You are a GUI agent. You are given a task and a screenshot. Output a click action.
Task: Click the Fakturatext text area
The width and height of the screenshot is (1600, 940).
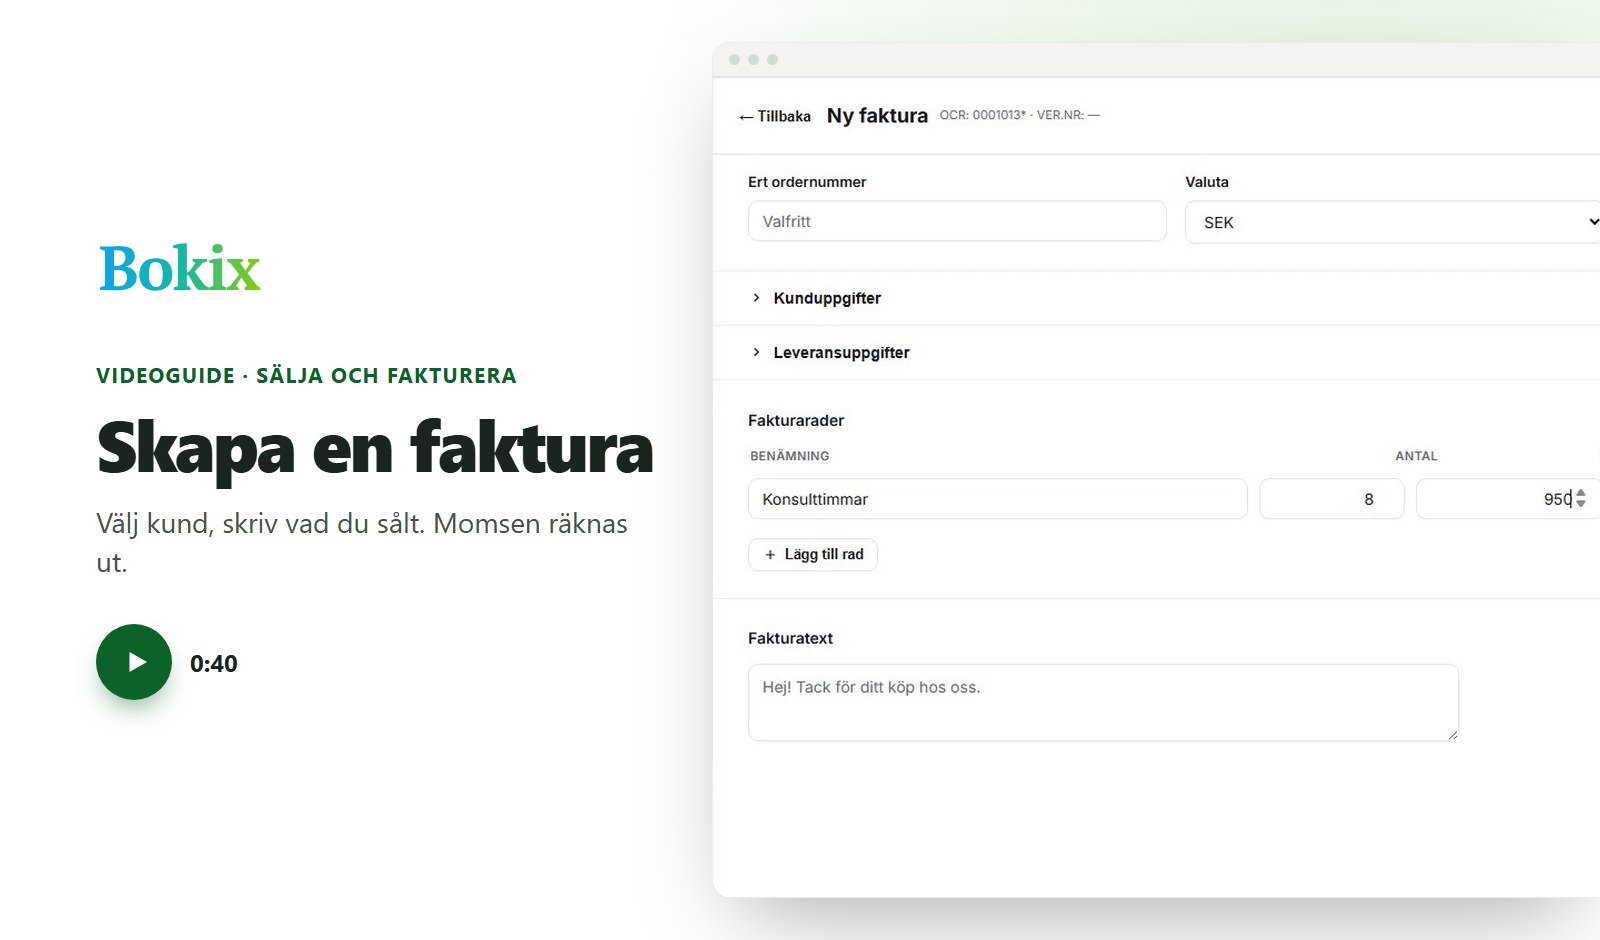[1103, 702]
